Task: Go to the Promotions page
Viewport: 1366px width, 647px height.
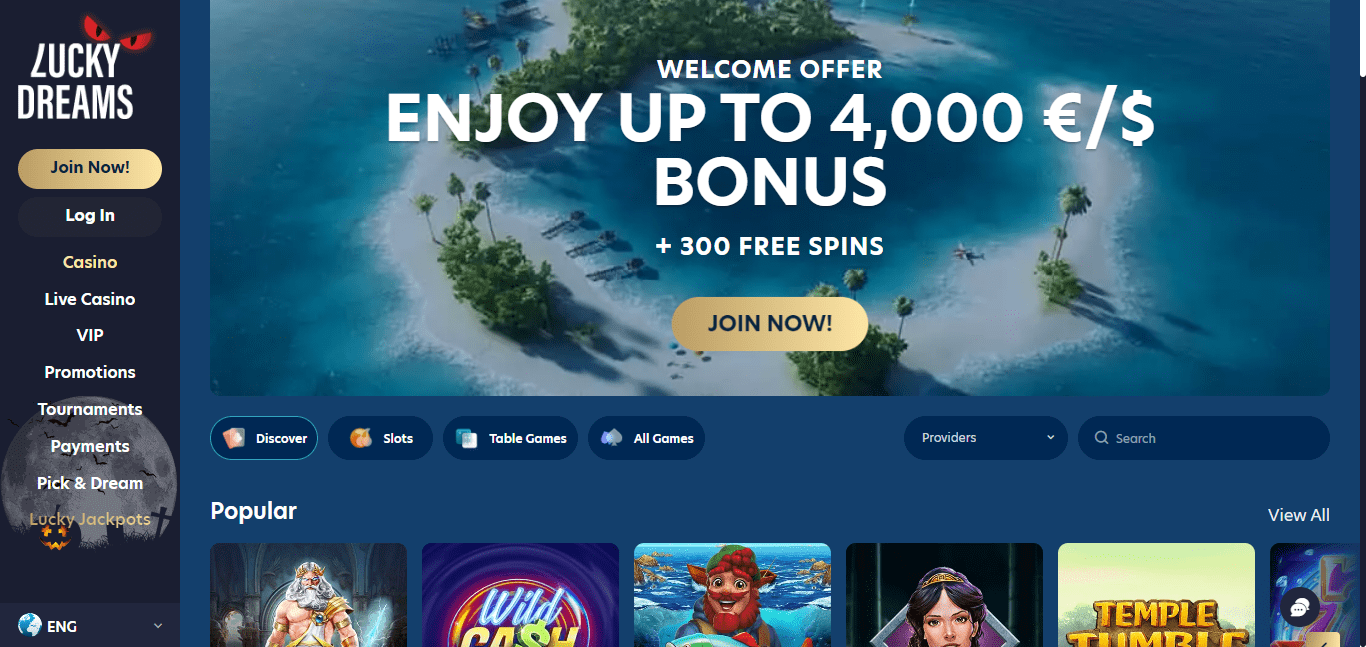Action: 90,372
